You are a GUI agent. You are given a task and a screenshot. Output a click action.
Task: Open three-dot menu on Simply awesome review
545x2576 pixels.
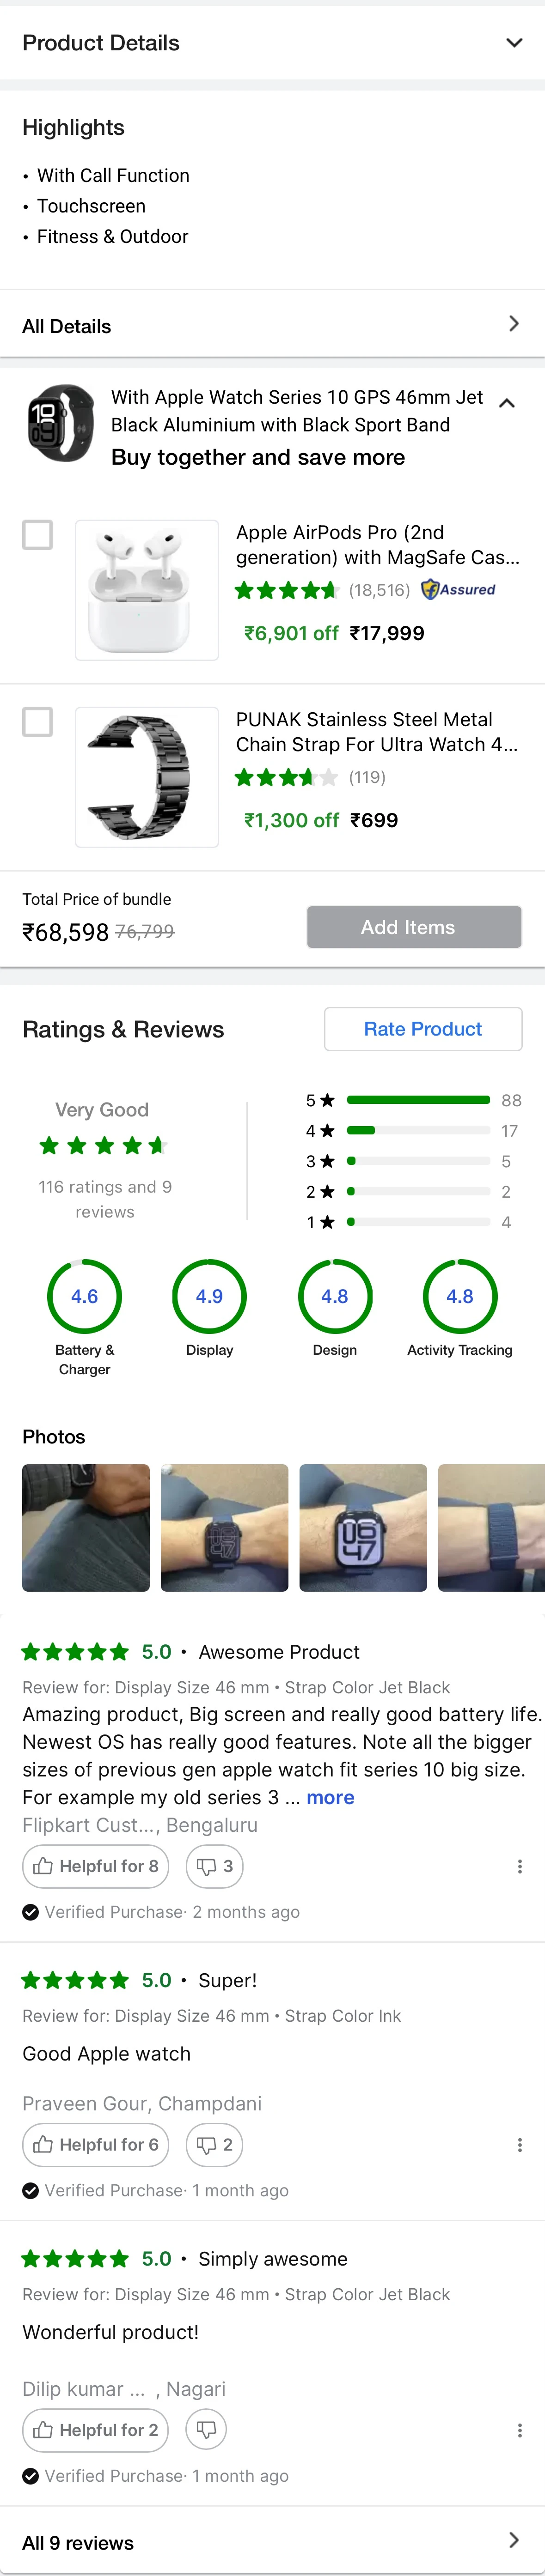point(519,2429)
